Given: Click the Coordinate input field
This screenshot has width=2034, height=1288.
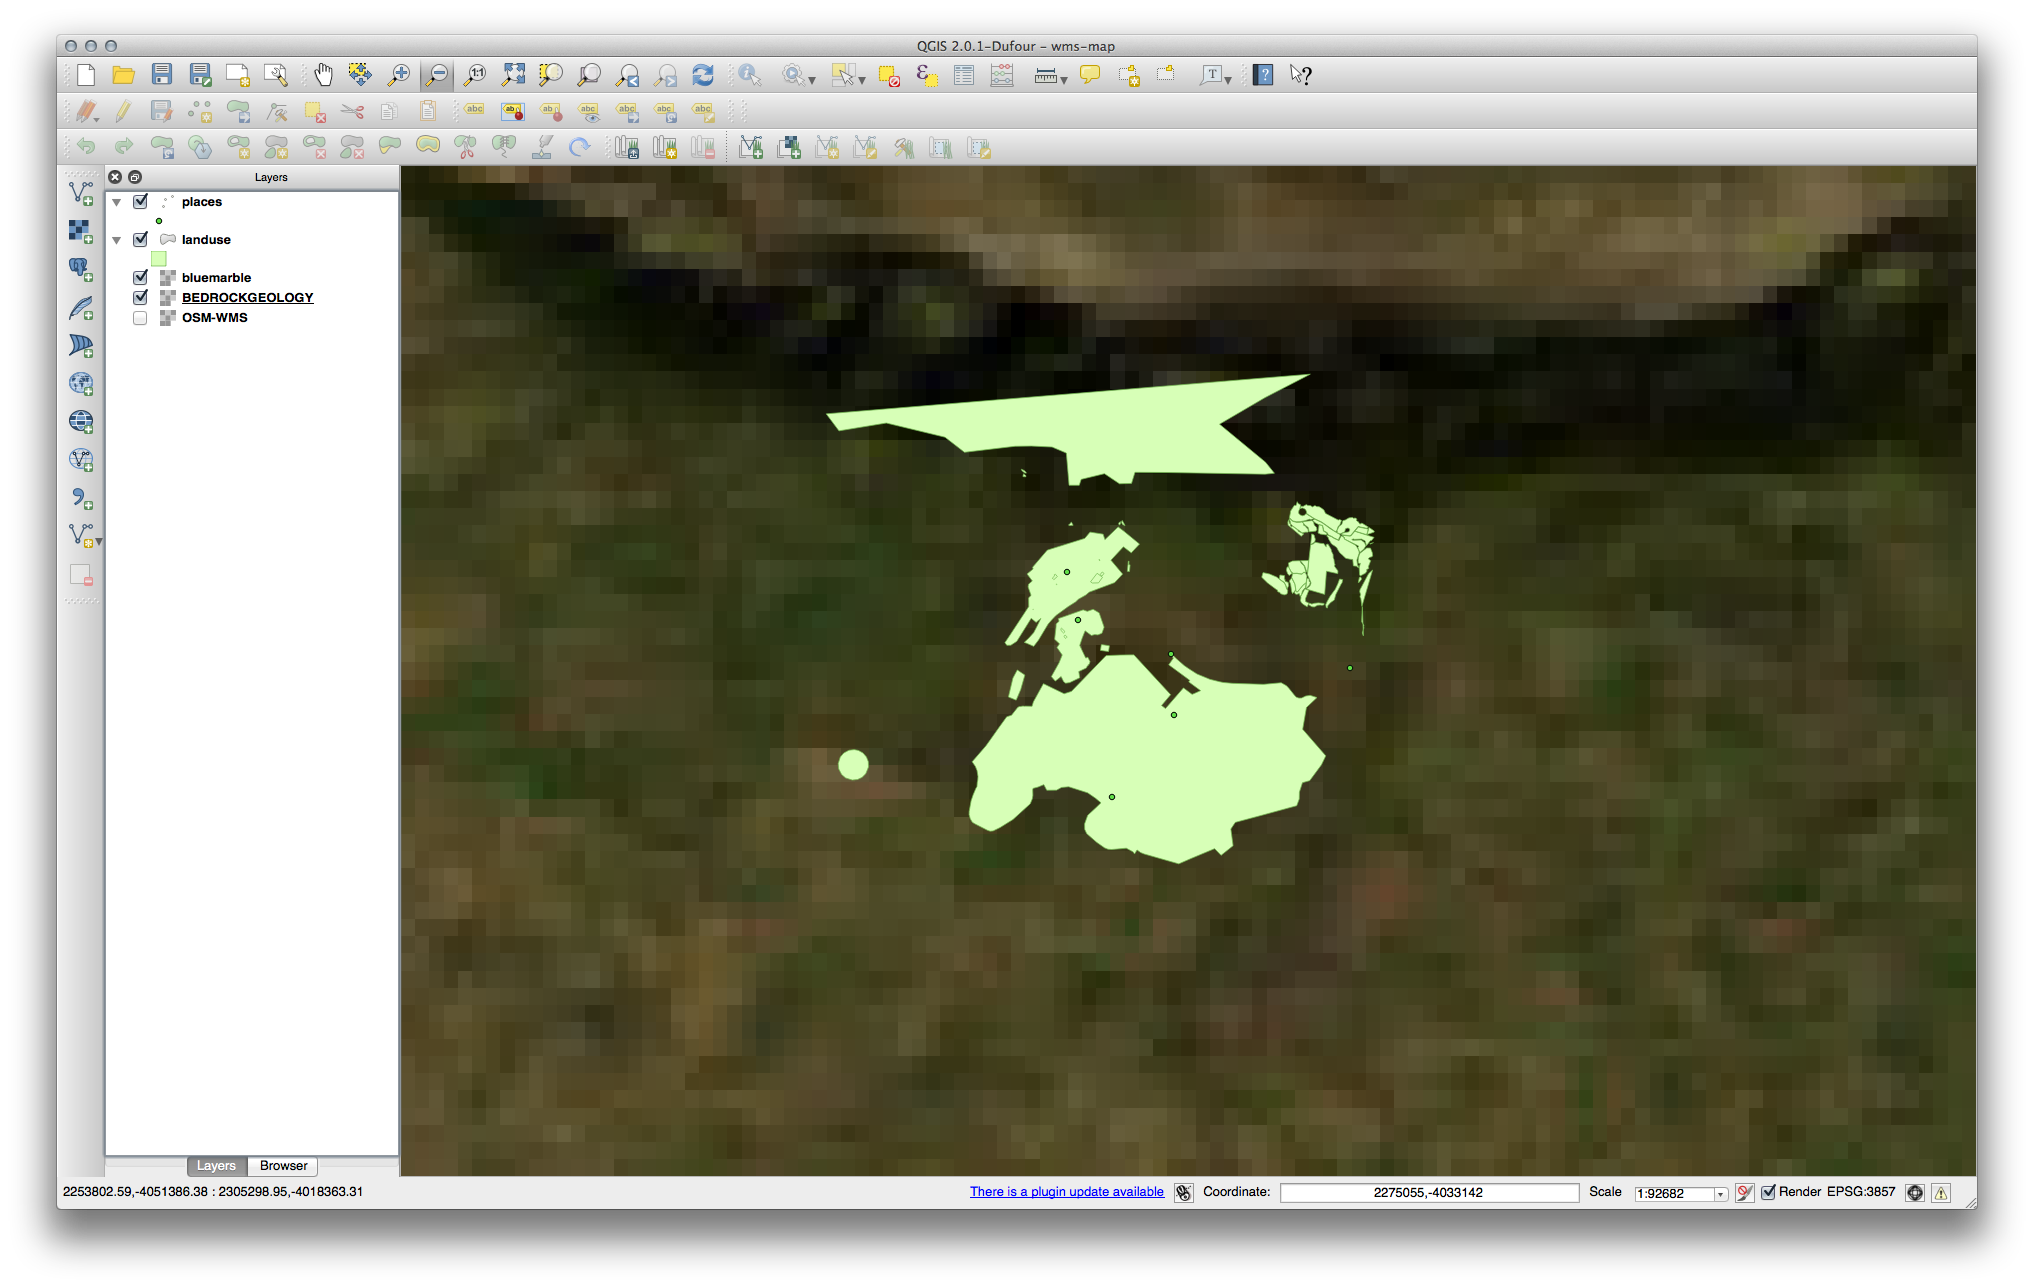Looking at the screenshot, I should coord(1428,1193).
